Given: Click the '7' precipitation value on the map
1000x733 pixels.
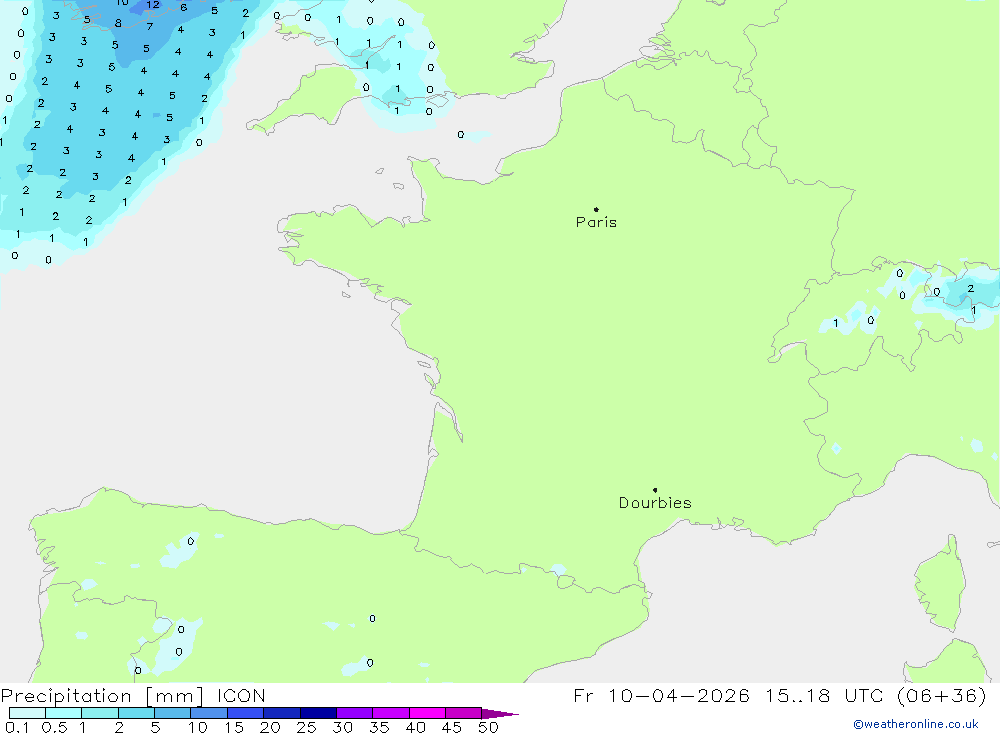Looking at the screenshot, I should [x=150, y=27].
